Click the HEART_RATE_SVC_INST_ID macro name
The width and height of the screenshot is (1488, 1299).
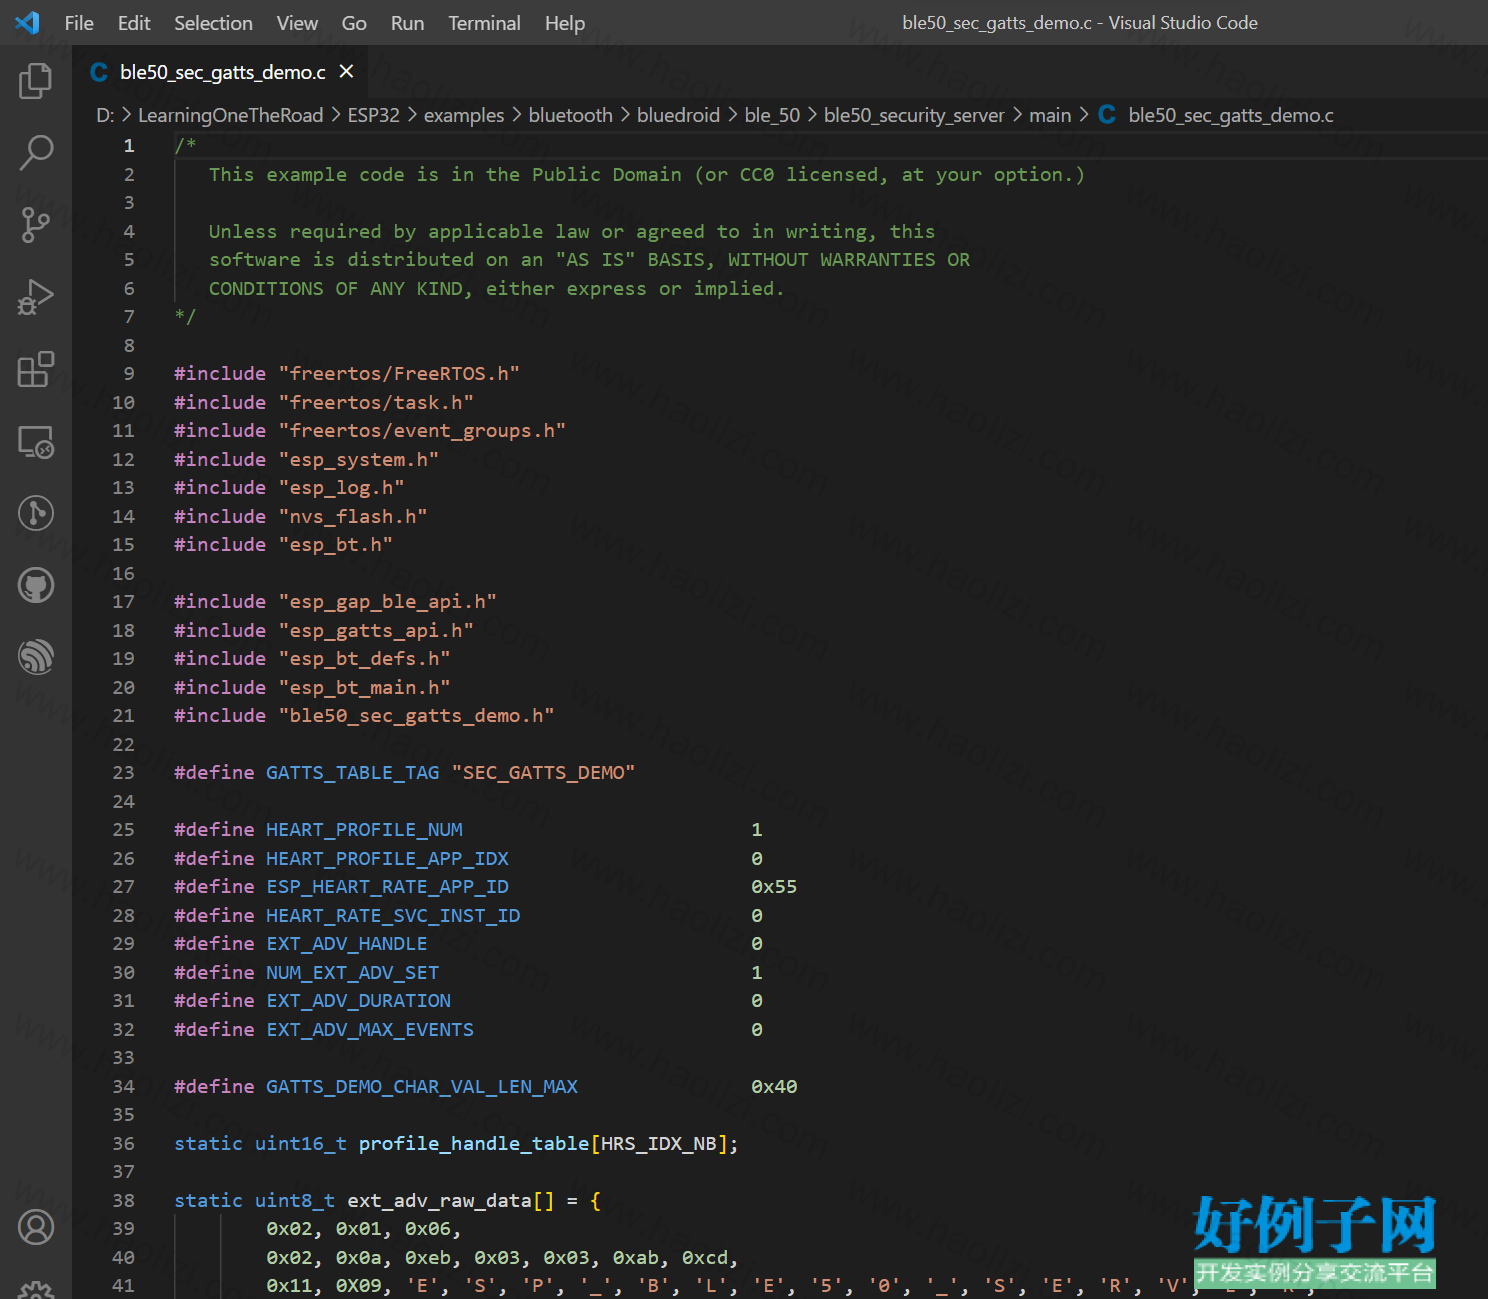click(393, 915)
